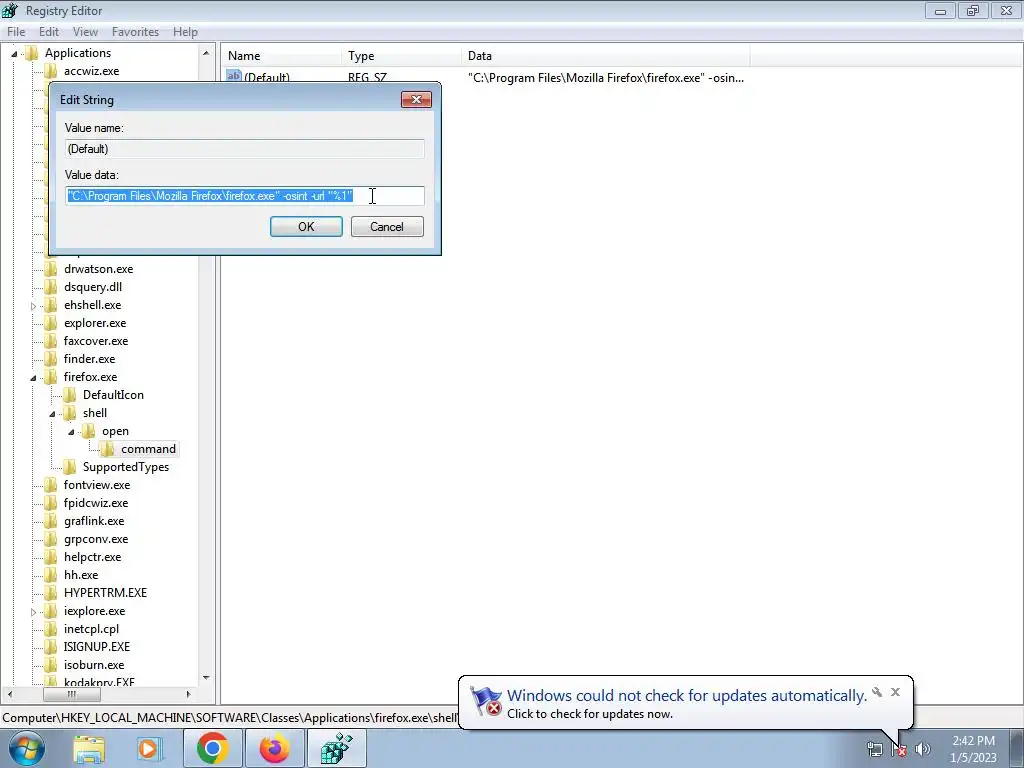1024x768 pixels.
Task: Click the (Default) string value icon
Action: tap(233, 76)
